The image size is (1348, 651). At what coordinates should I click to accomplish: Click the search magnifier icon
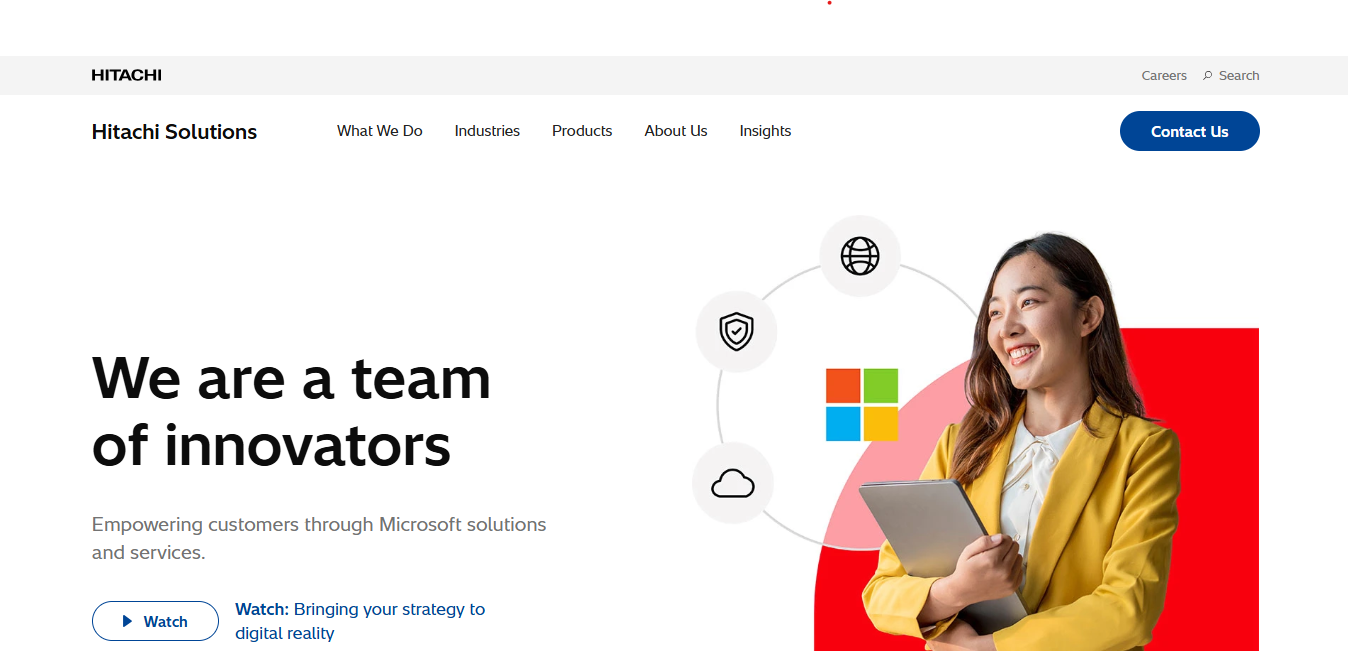click(1207, 76)
